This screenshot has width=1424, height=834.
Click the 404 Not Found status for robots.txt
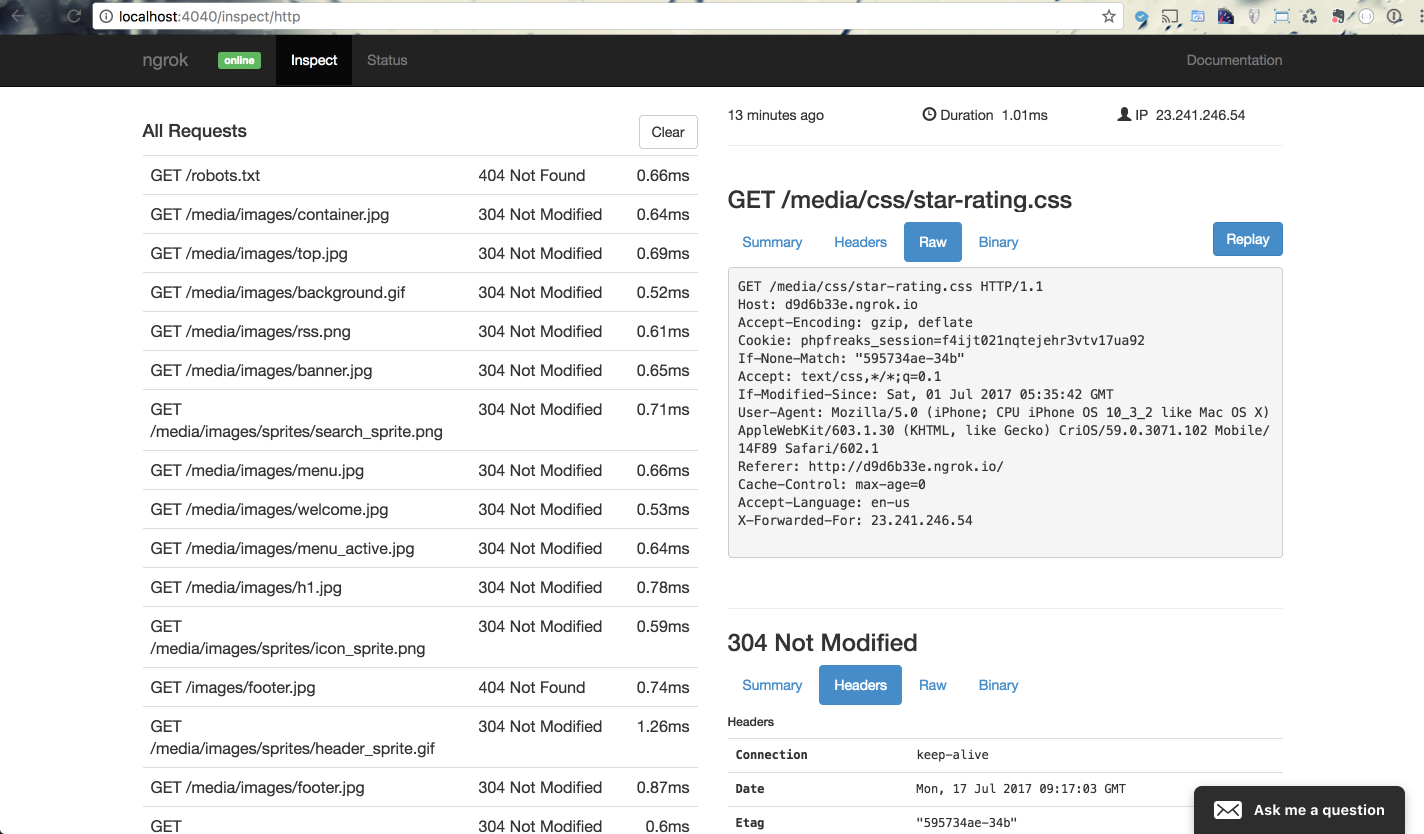click(531, 175)
